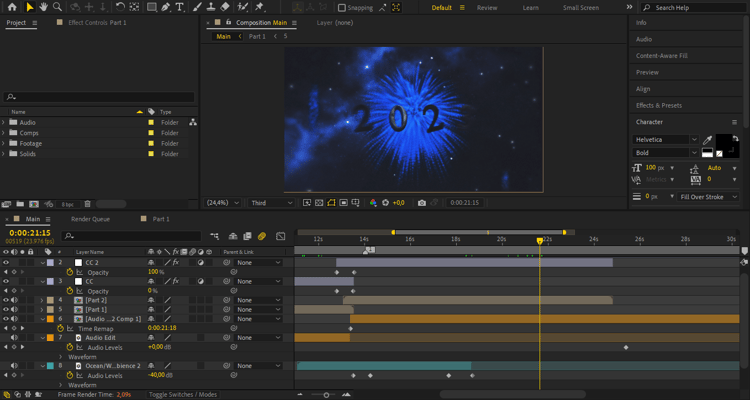Screen dimensions: 750x400
Task: Take a snapshot with camera icon
Action: pos(422,203)
